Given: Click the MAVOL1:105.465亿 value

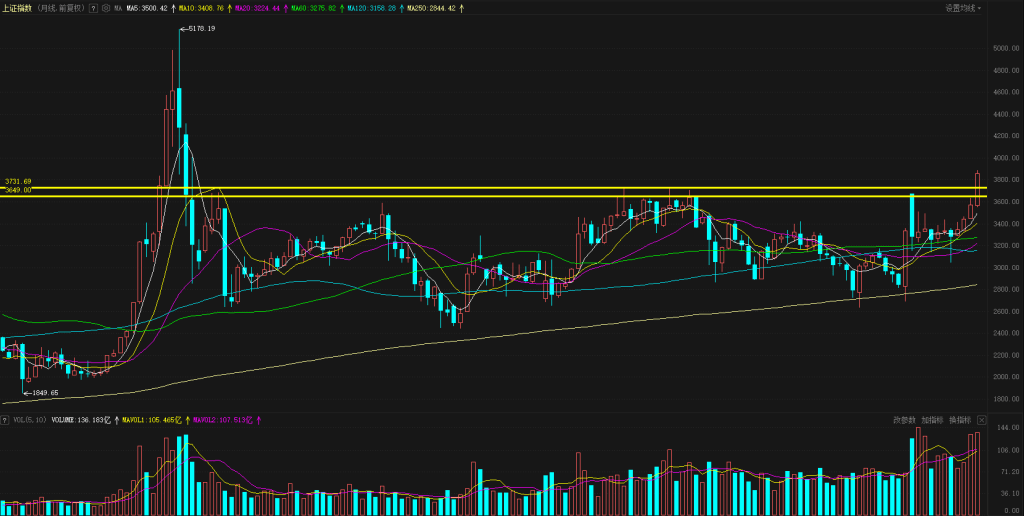Looking at the screenshot, I should tap(152, 420).
